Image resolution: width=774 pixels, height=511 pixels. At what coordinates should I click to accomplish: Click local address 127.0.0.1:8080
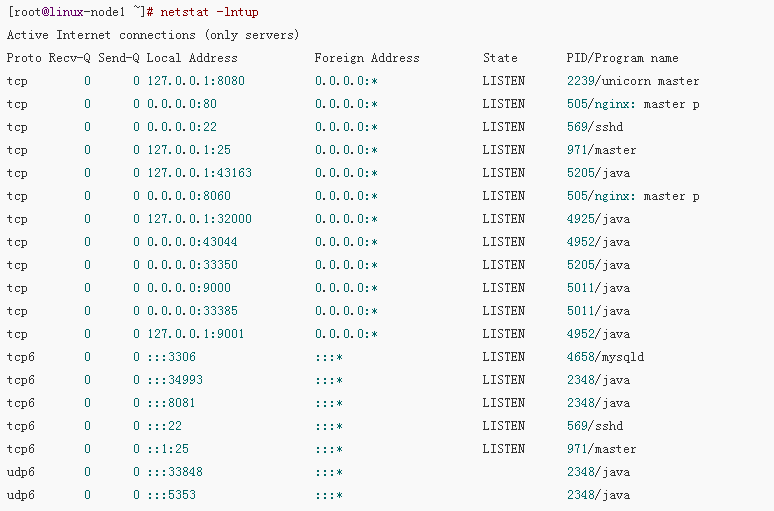[196, 81]
